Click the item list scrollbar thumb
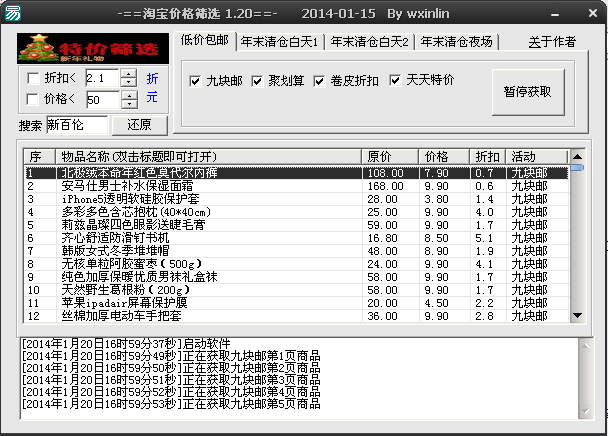The width and height of the screenshot is (608, 436). 577,168
